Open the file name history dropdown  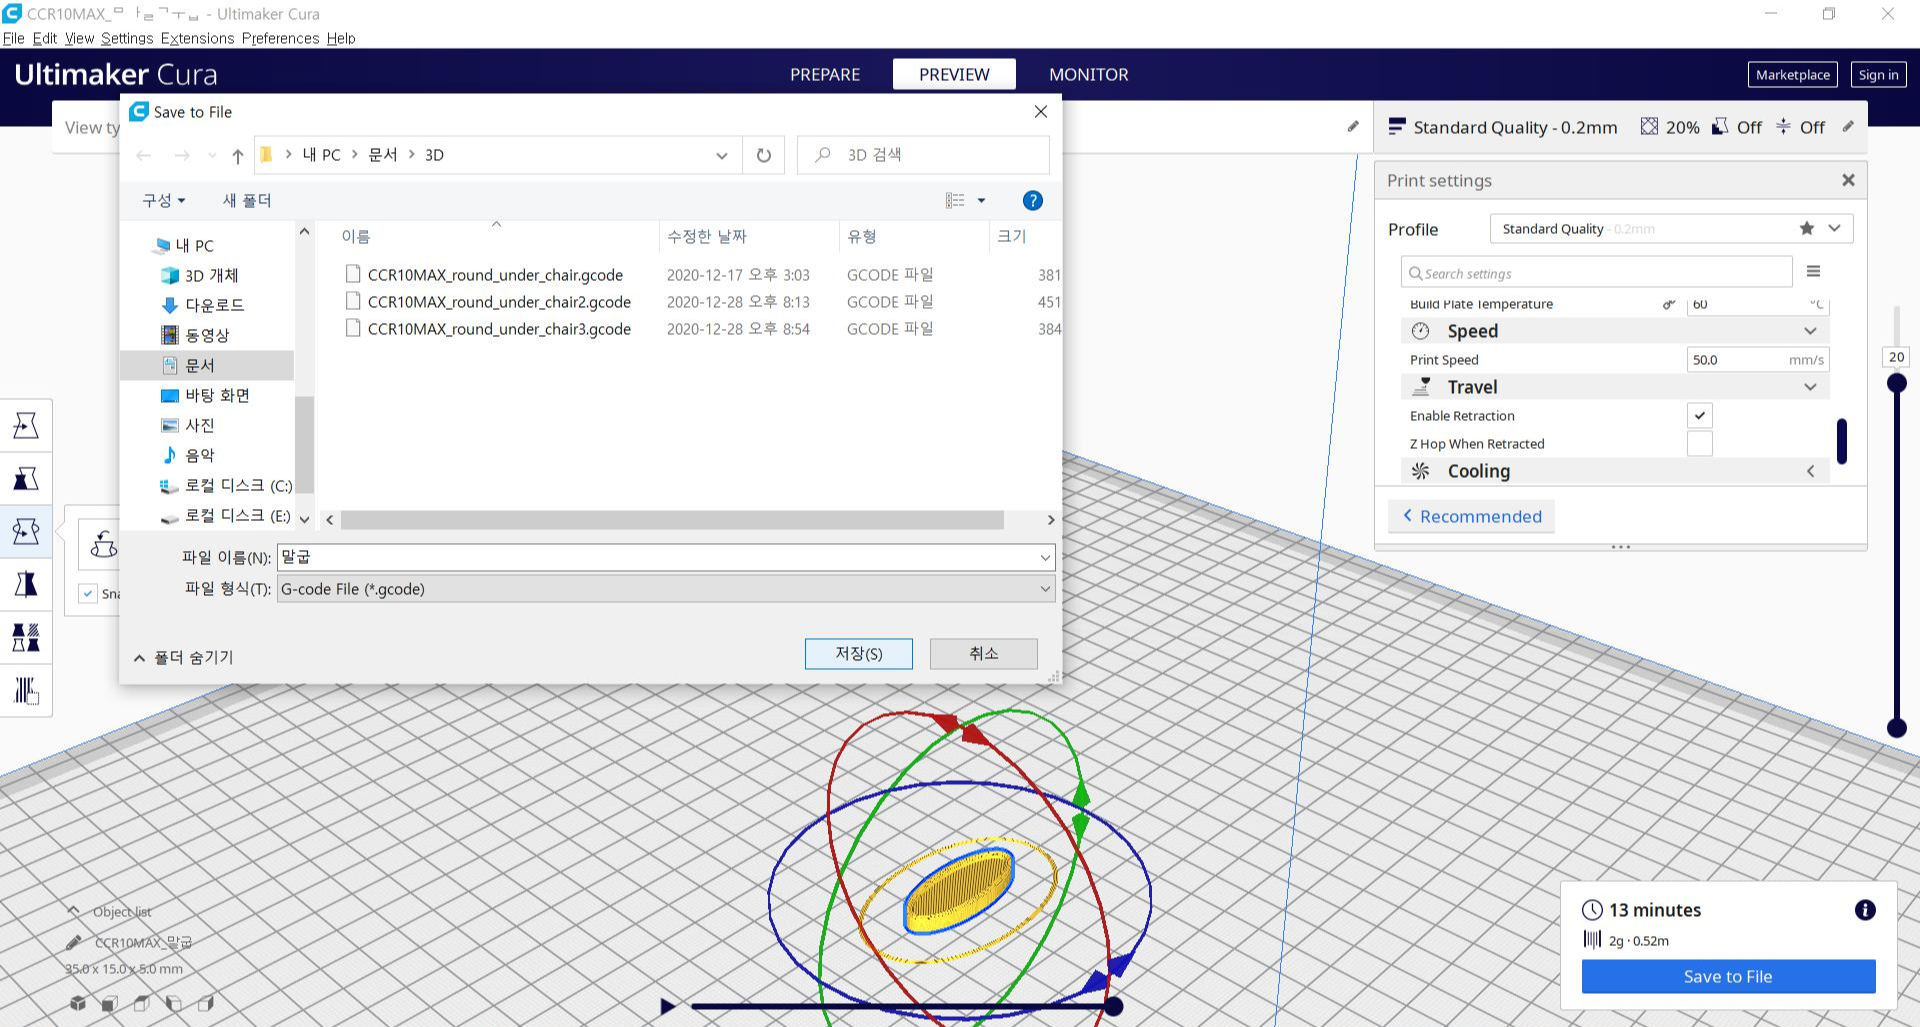1045,557
